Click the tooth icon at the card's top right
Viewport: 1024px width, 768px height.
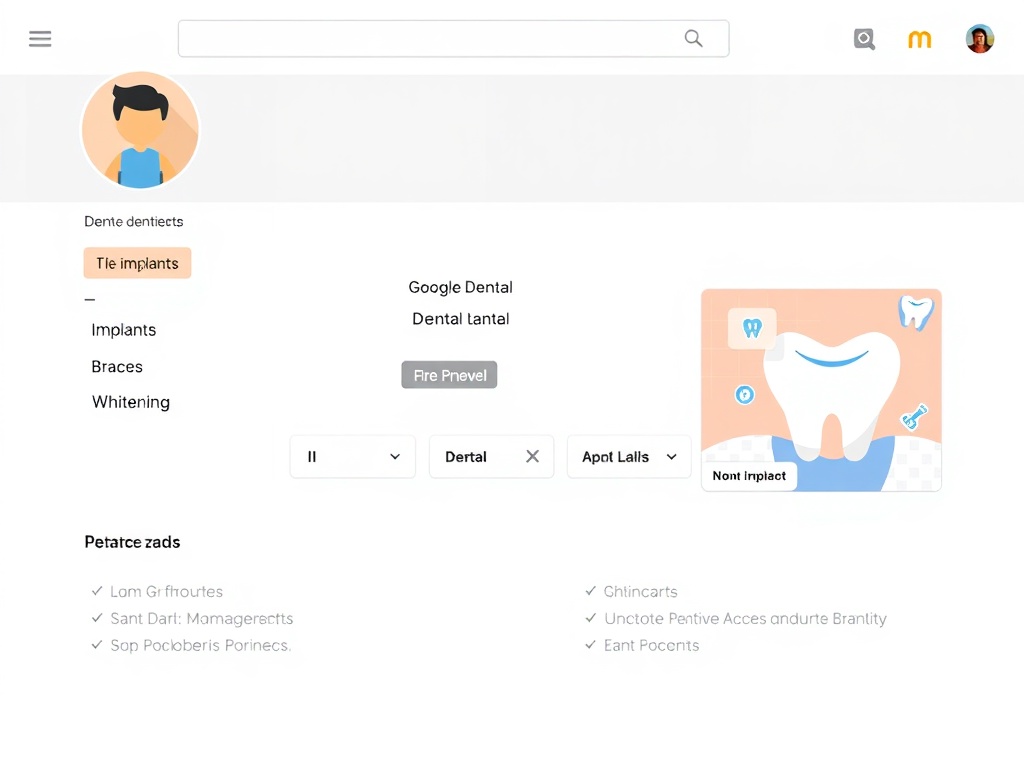pyautogui.click(x=915, y=313)
